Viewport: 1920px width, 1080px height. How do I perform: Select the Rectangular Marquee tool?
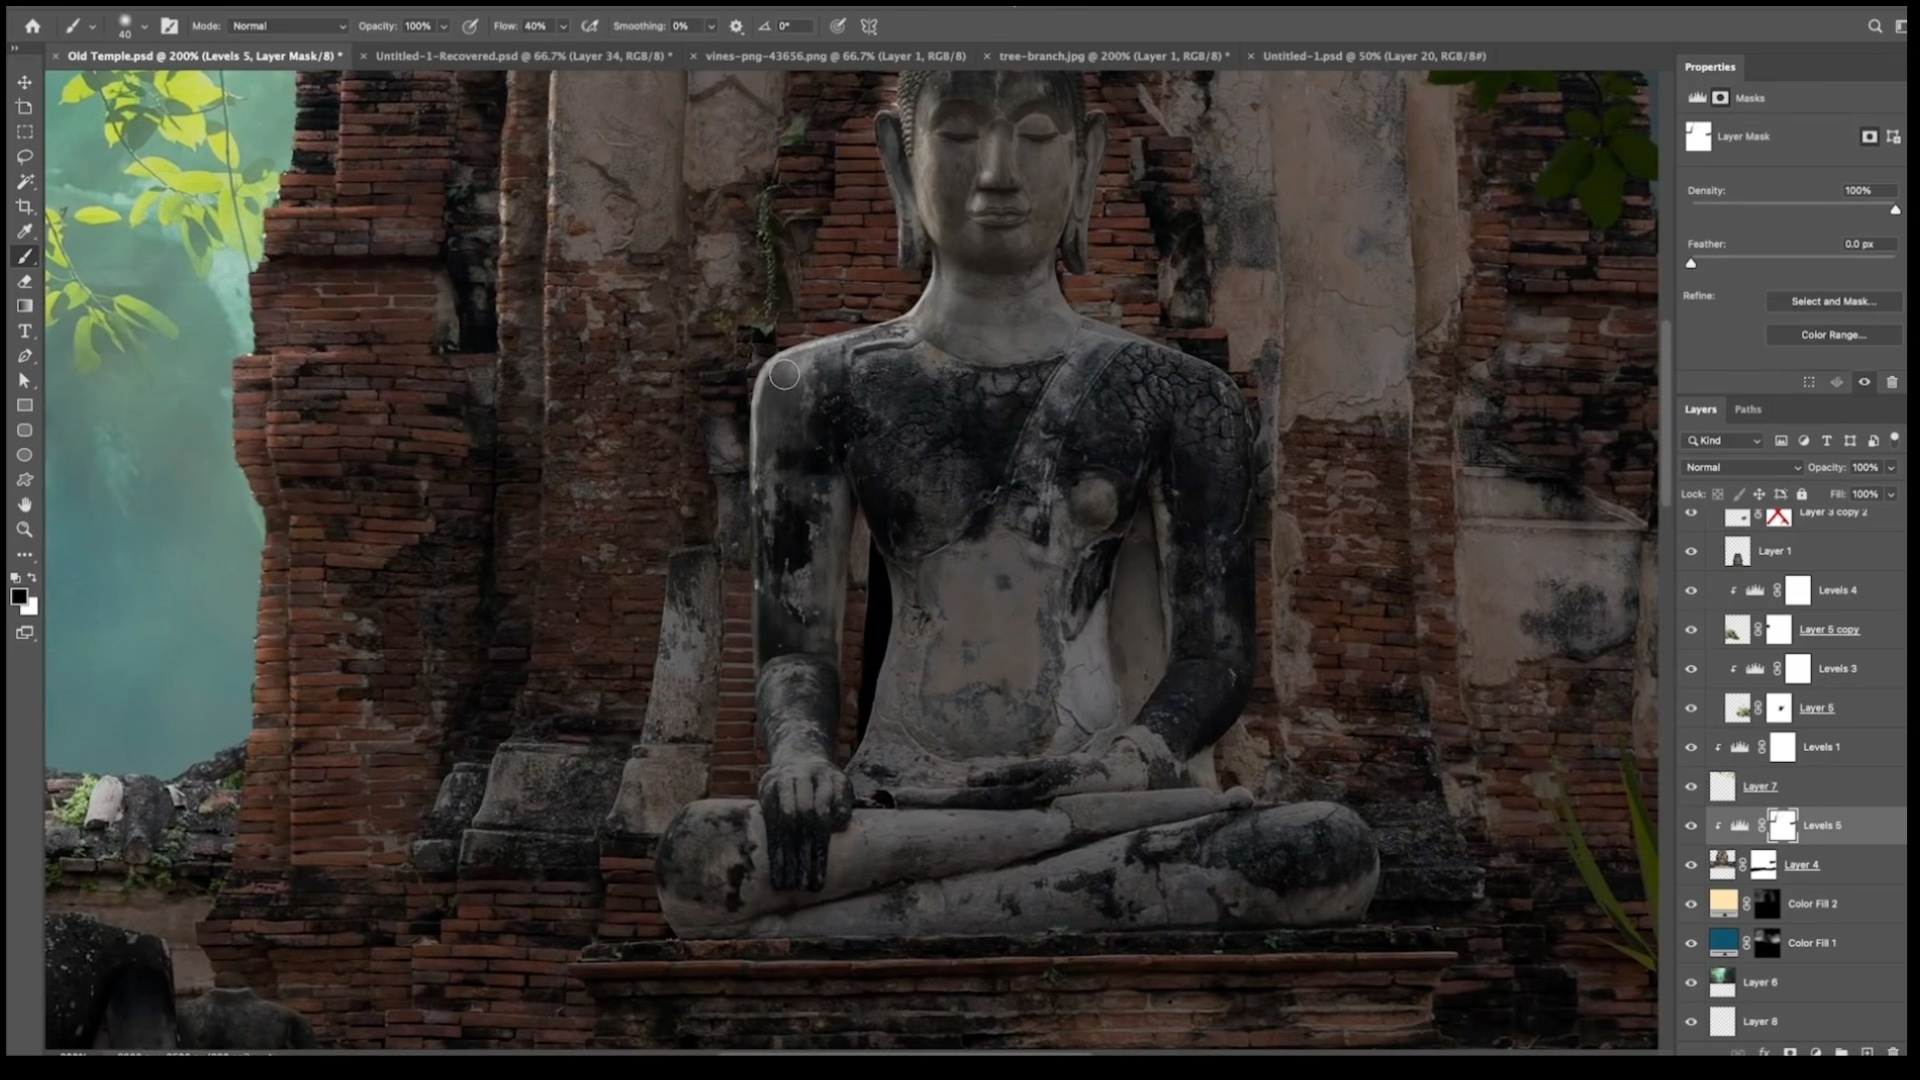click(x=25, y=132)
